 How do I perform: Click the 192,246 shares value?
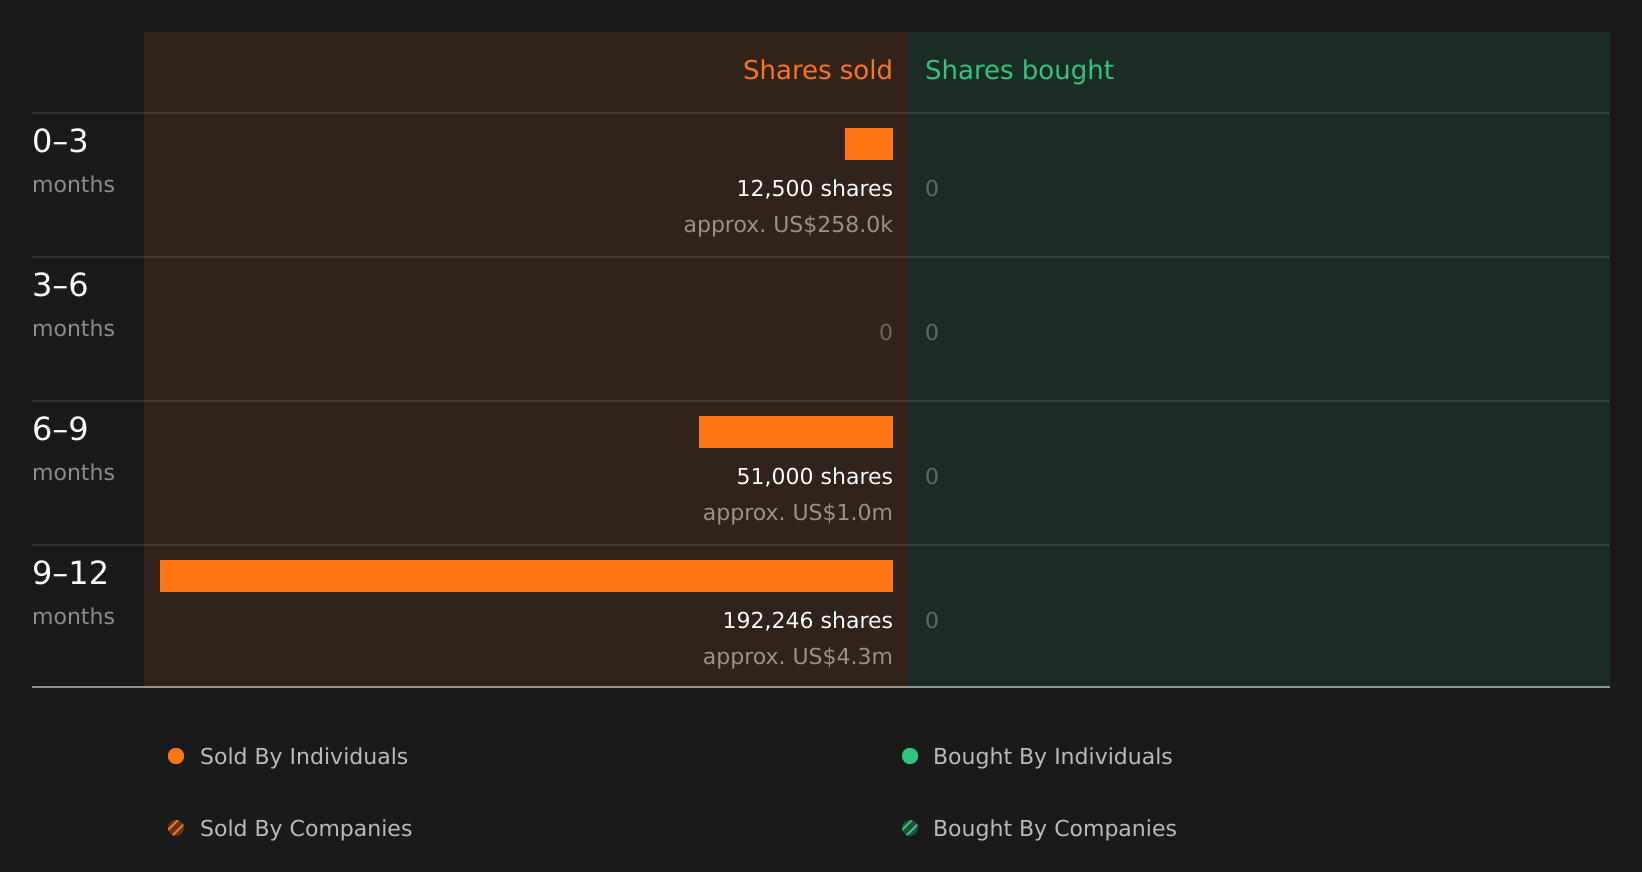[x=807, y=621]
